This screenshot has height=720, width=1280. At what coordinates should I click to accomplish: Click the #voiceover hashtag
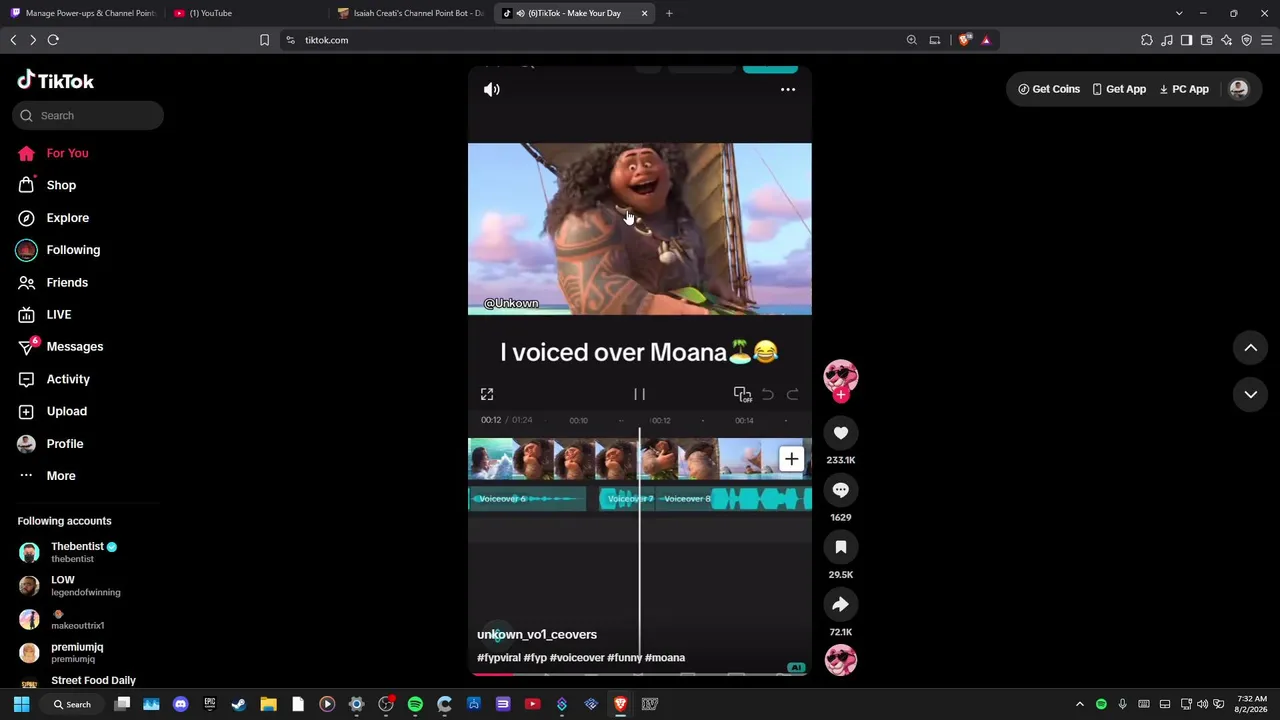[x=577, y=658]
